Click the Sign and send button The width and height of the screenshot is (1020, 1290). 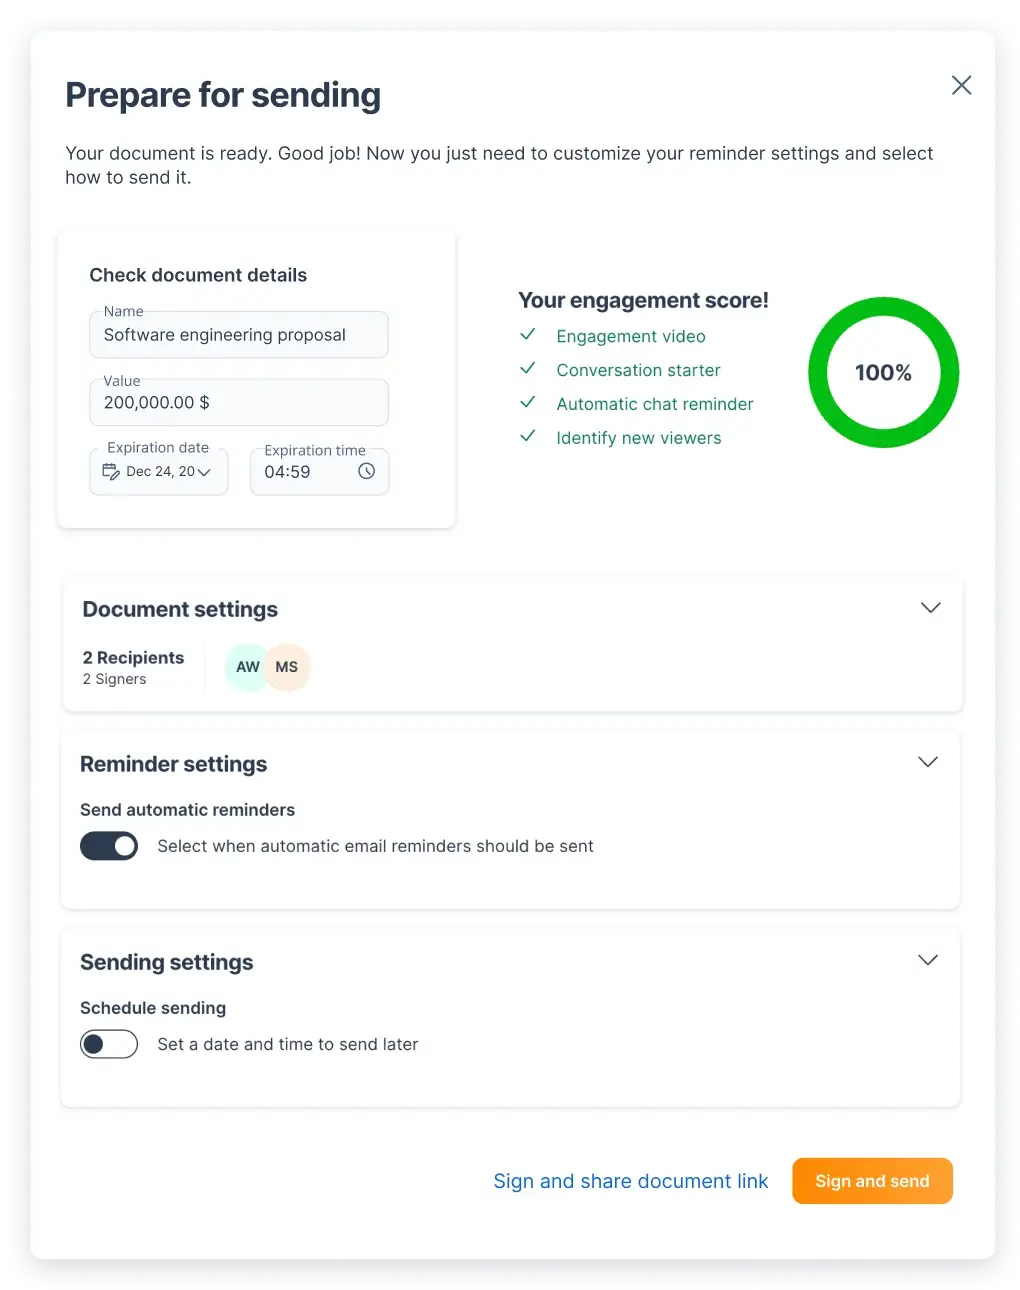click(871, 1181)
